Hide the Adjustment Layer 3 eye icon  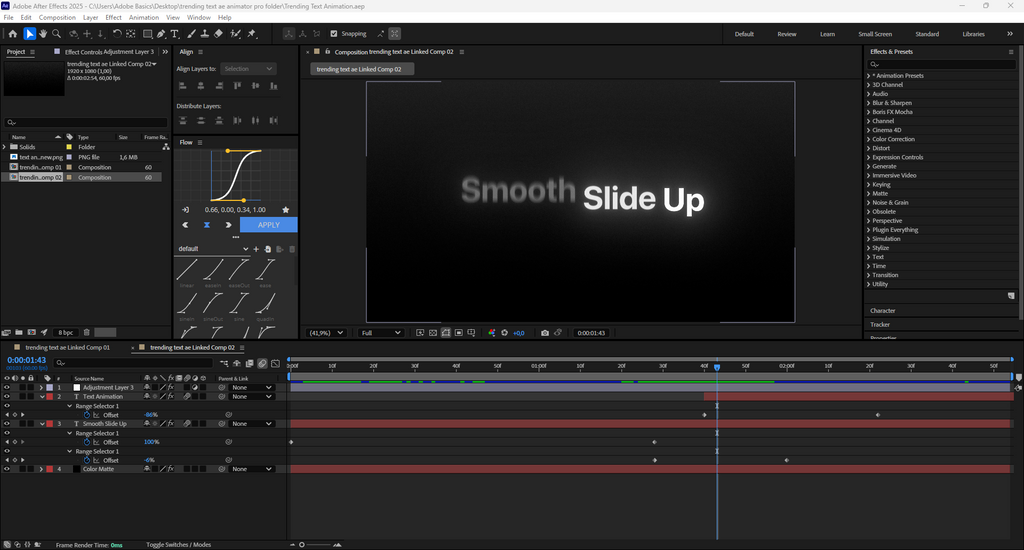(7, 388)
